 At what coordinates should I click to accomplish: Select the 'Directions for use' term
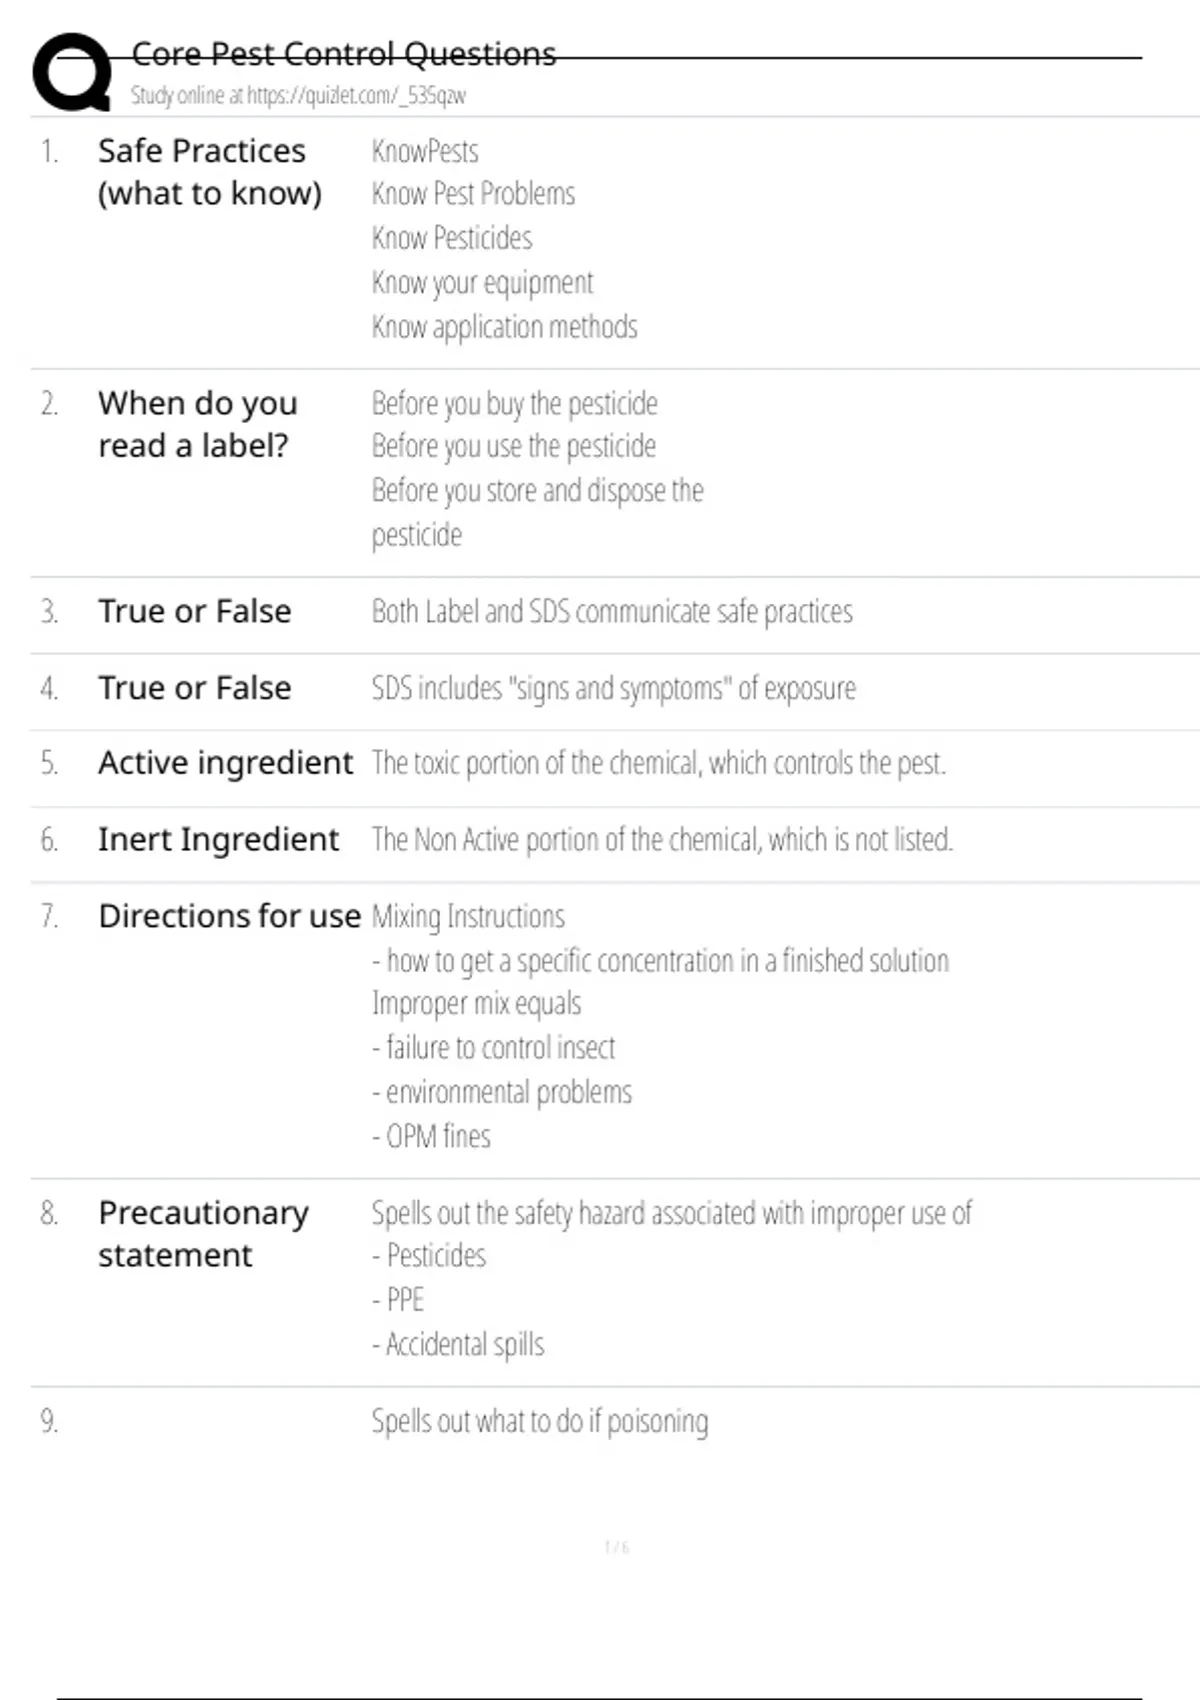(x=229, y=916)
